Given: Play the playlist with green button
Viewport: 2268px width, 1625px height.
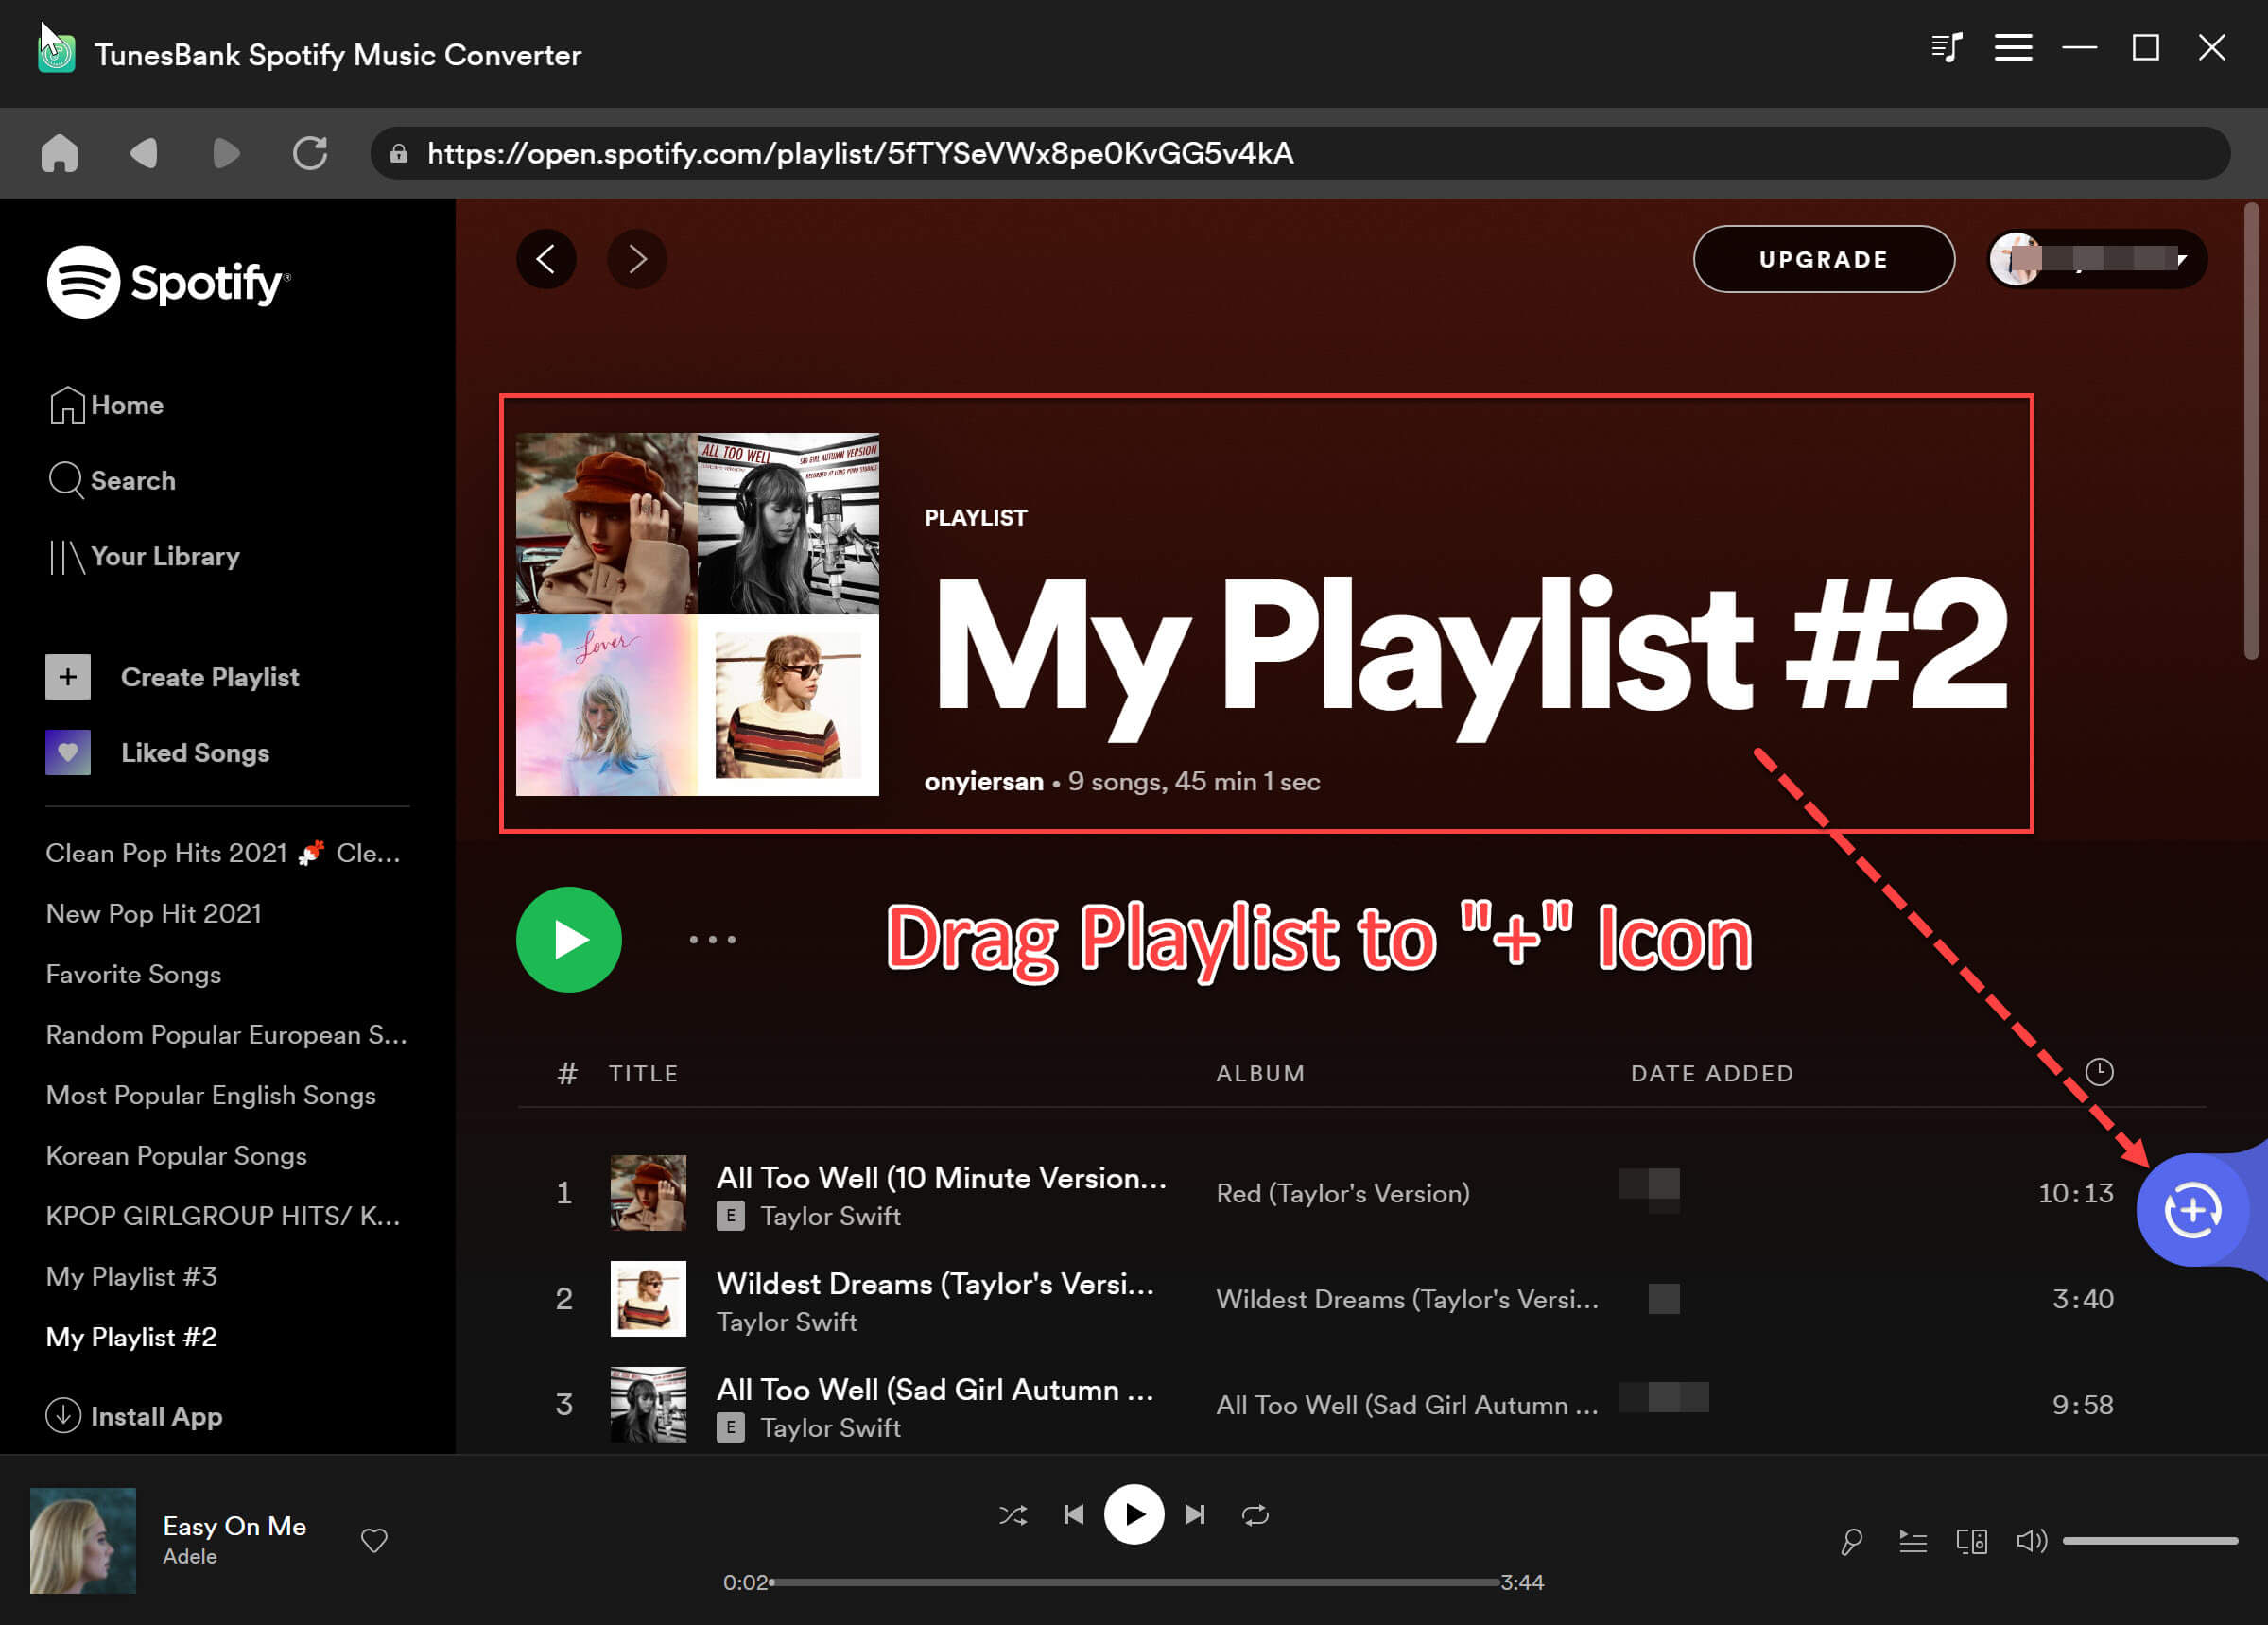Looking at the screenshot, I should coord(569,939).
